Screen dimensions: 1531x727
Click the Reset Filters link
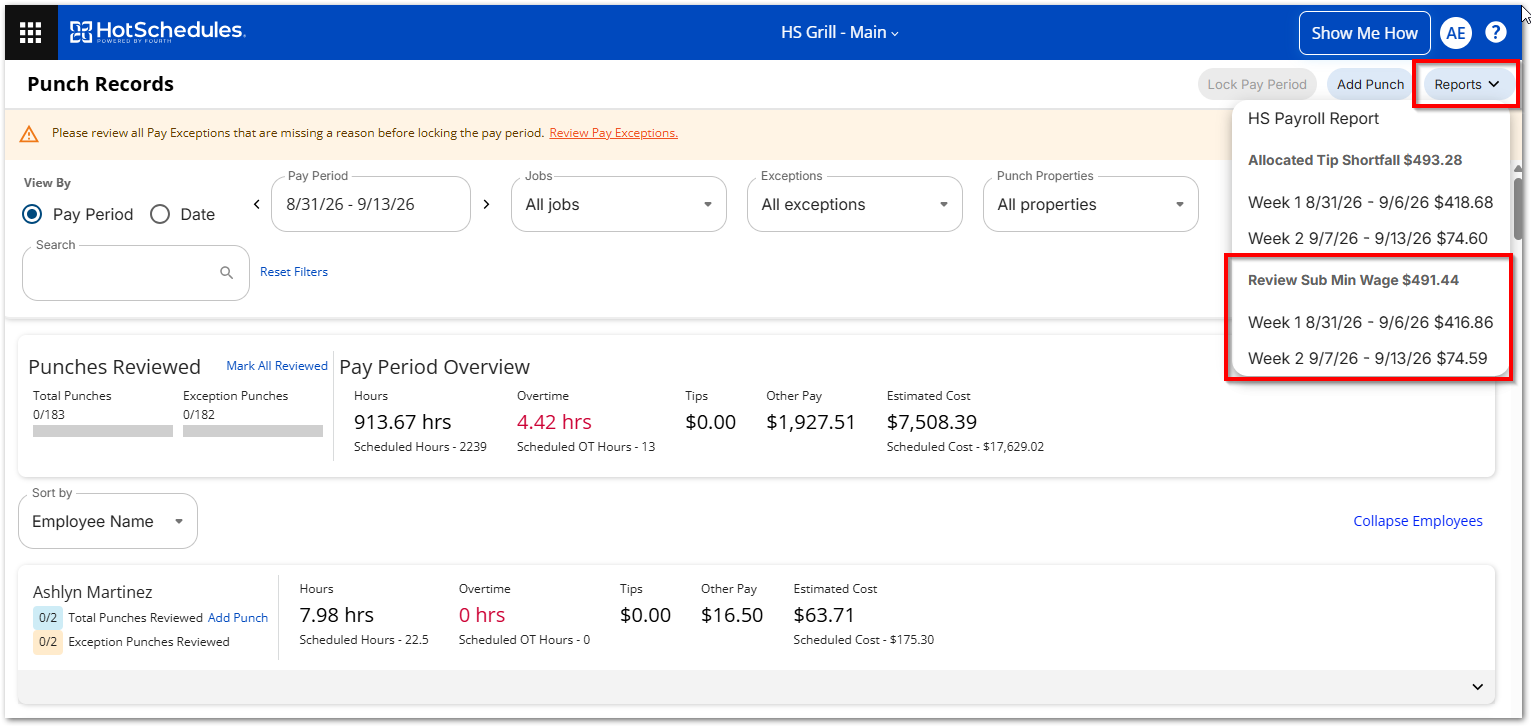pyautogui.click(x=294, y=272)
